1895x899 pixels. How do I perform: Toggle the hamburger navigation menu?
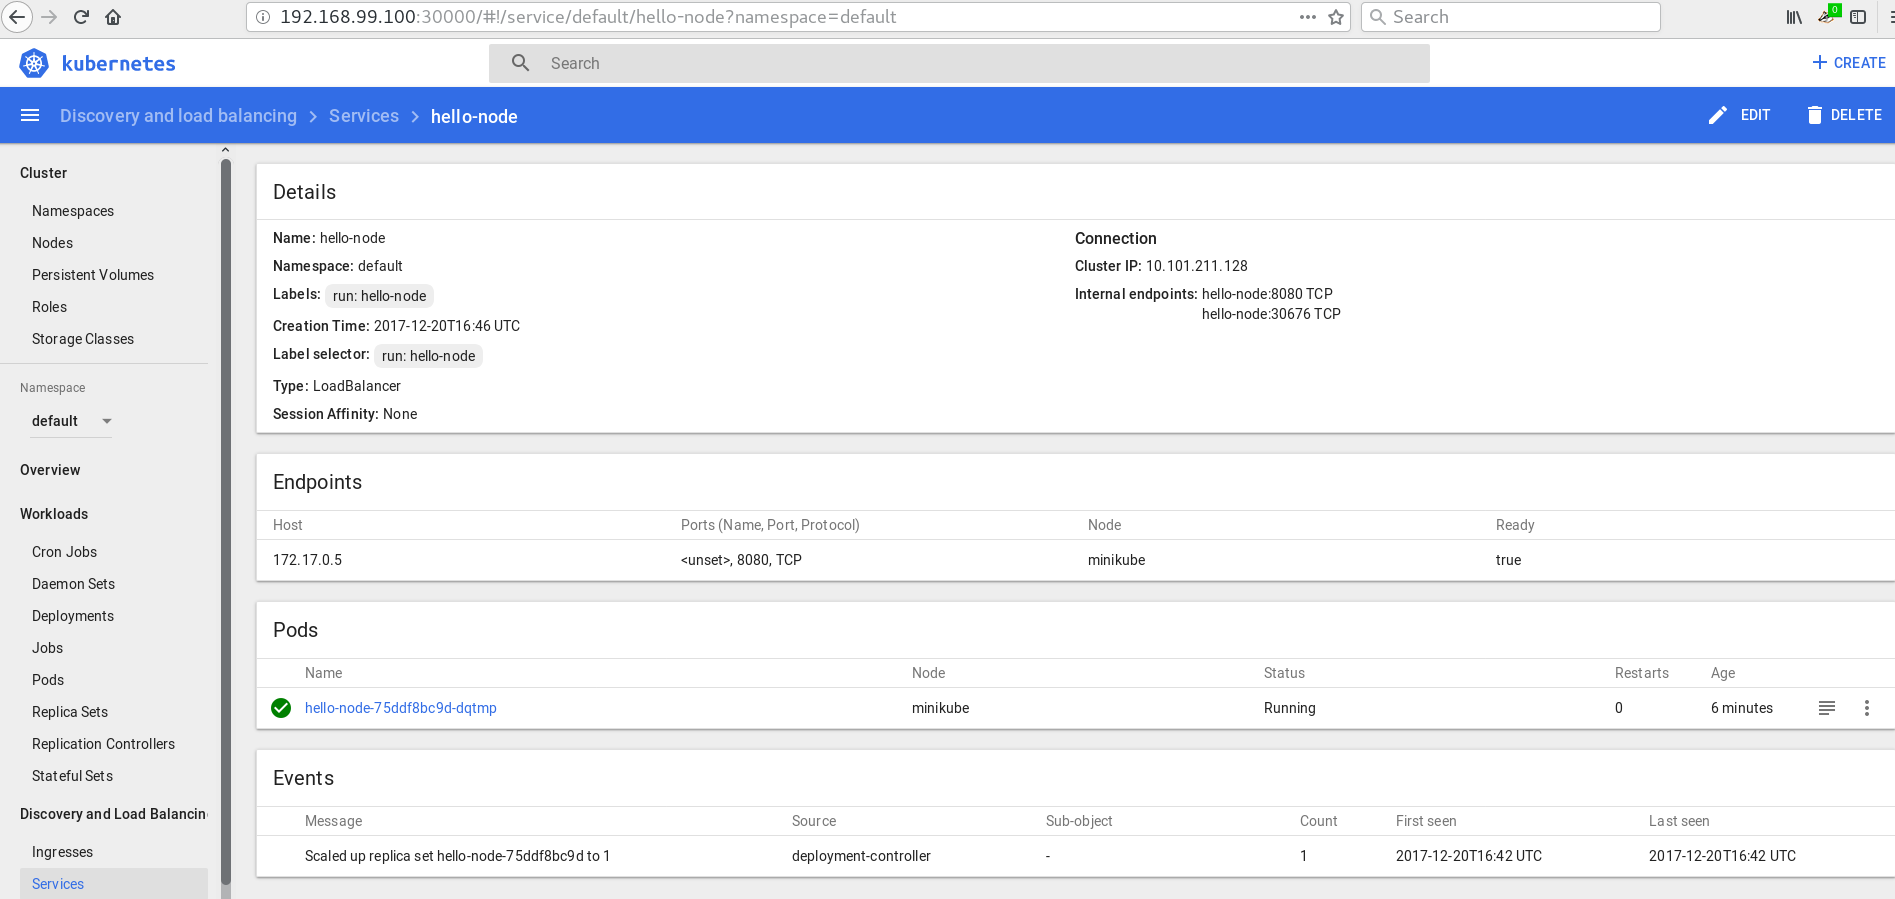[x=30, y=116]
